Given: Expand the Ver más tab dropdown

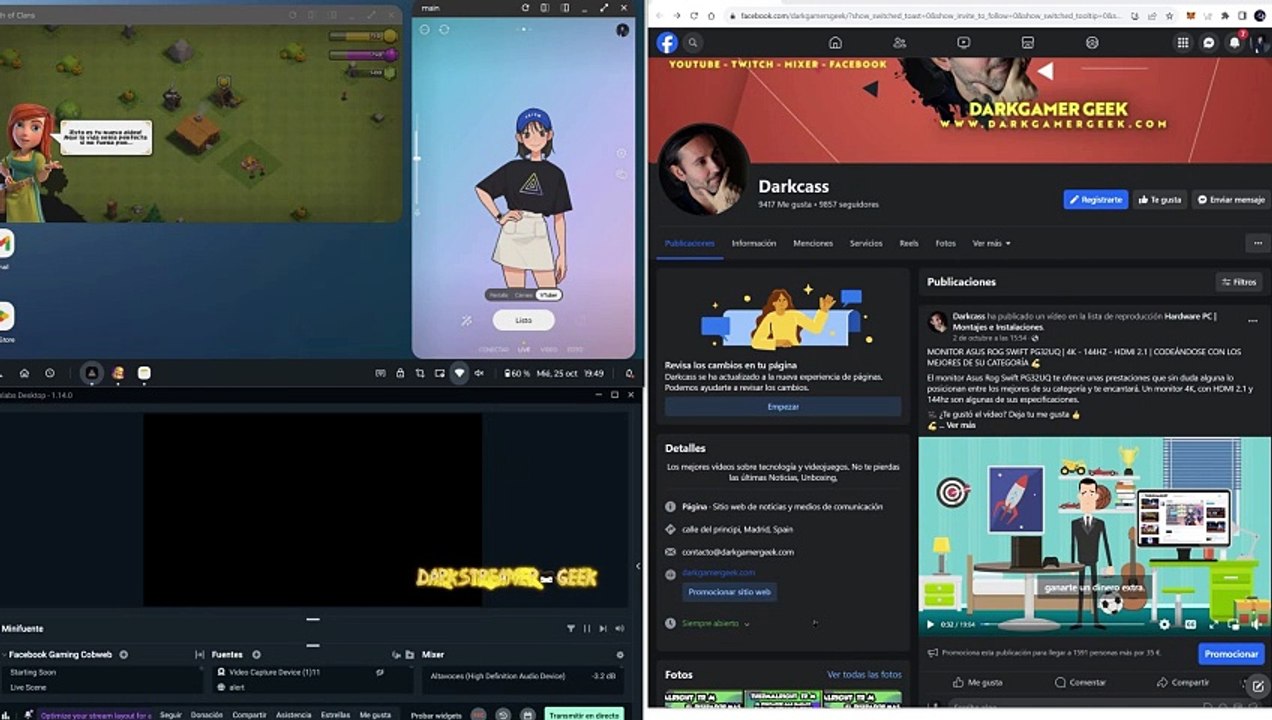Looking at the screenshot, I should (x=991, y=243).
